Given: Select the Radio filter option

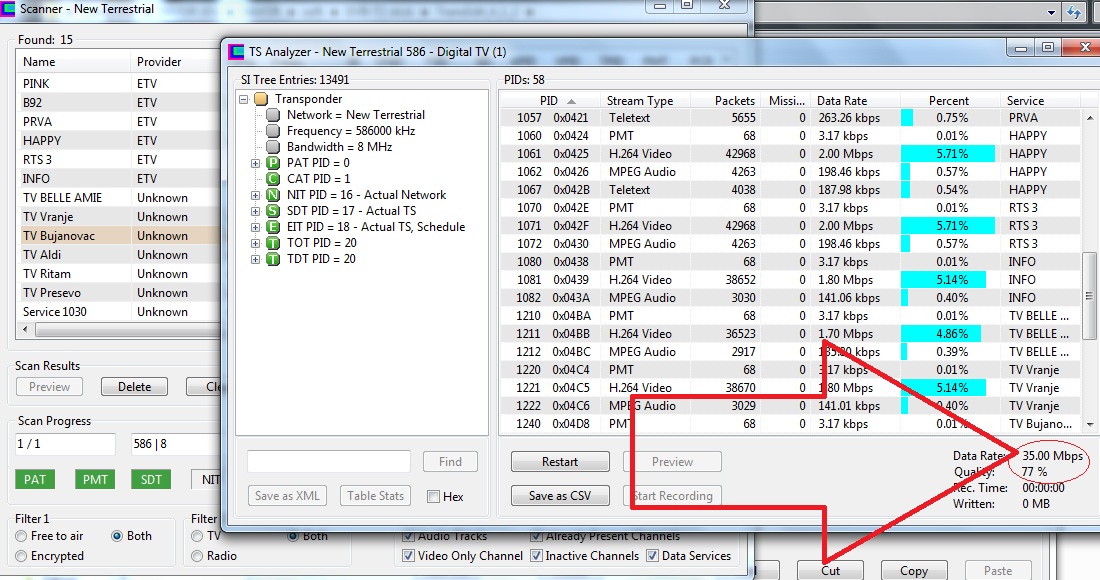Looking at the screenshot, I should click(197, 556).
